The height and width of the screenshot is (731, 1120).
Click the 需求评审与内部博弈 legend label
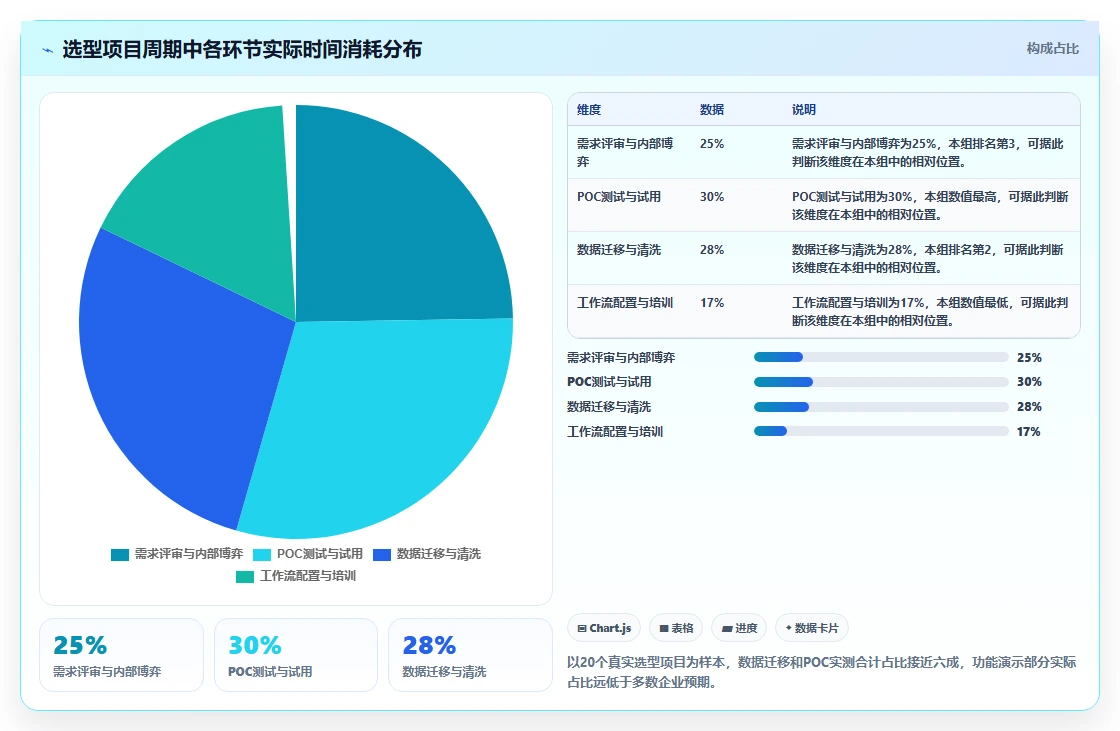(189, 554)
